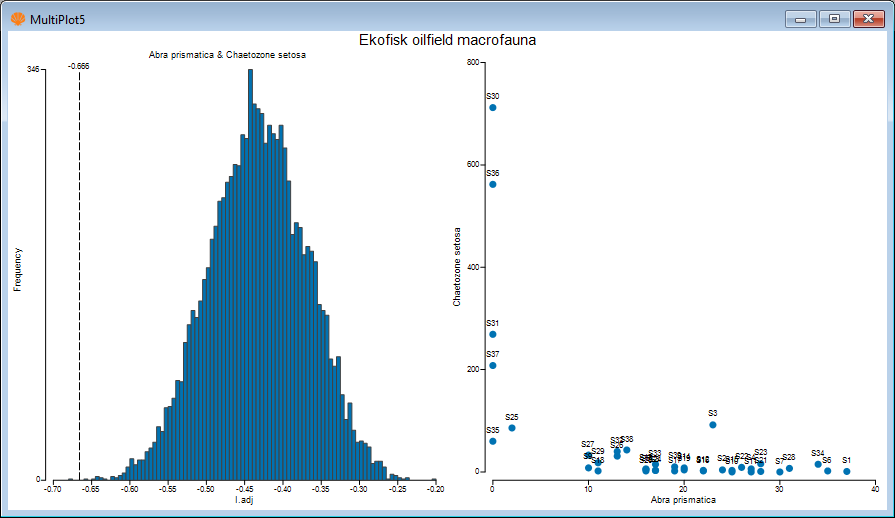Select the S30 data point in scatter plot
Screen dimensions: 895x518
pyautogui.click(x=493, y=108)
